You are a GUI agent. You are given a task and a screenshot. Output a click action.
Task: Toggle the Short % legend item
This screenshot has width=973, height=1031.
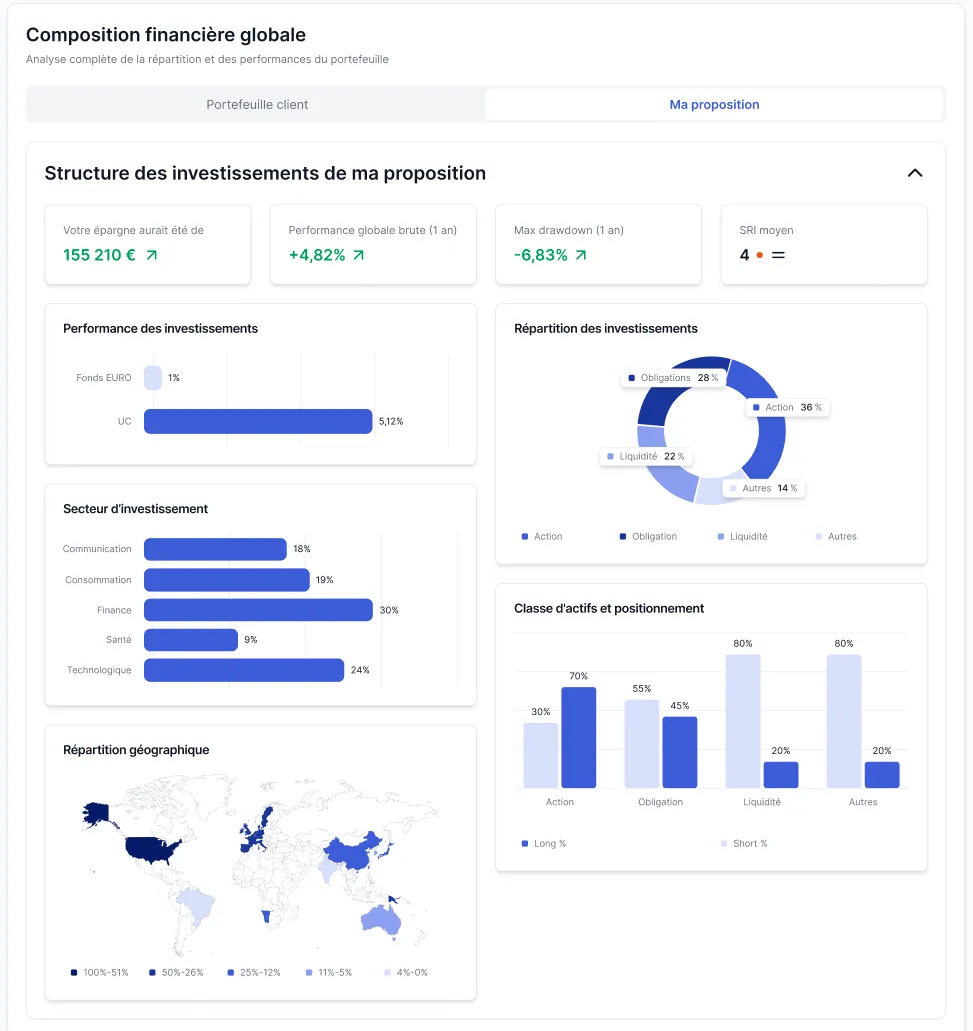(x=744, y=844)
